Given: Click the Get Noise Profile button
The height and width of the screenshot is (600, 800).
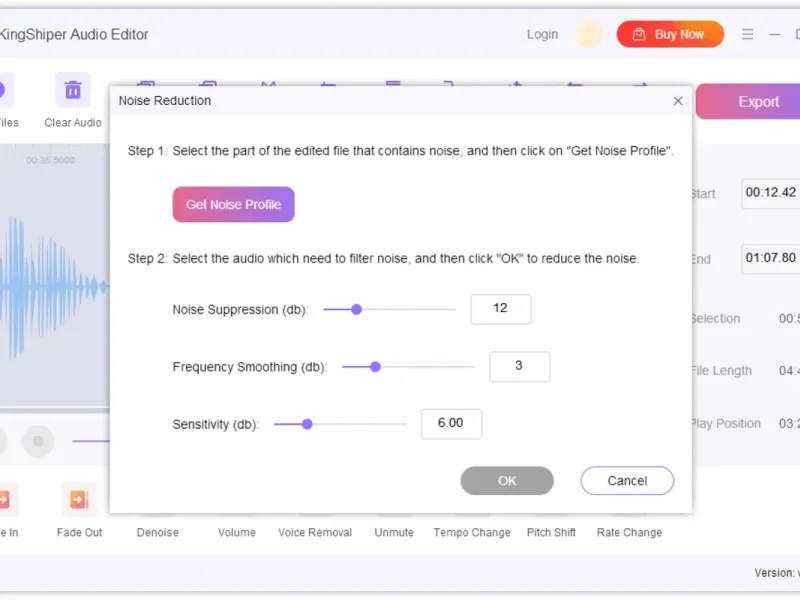Looking at the screenshot, I should 233,205.
